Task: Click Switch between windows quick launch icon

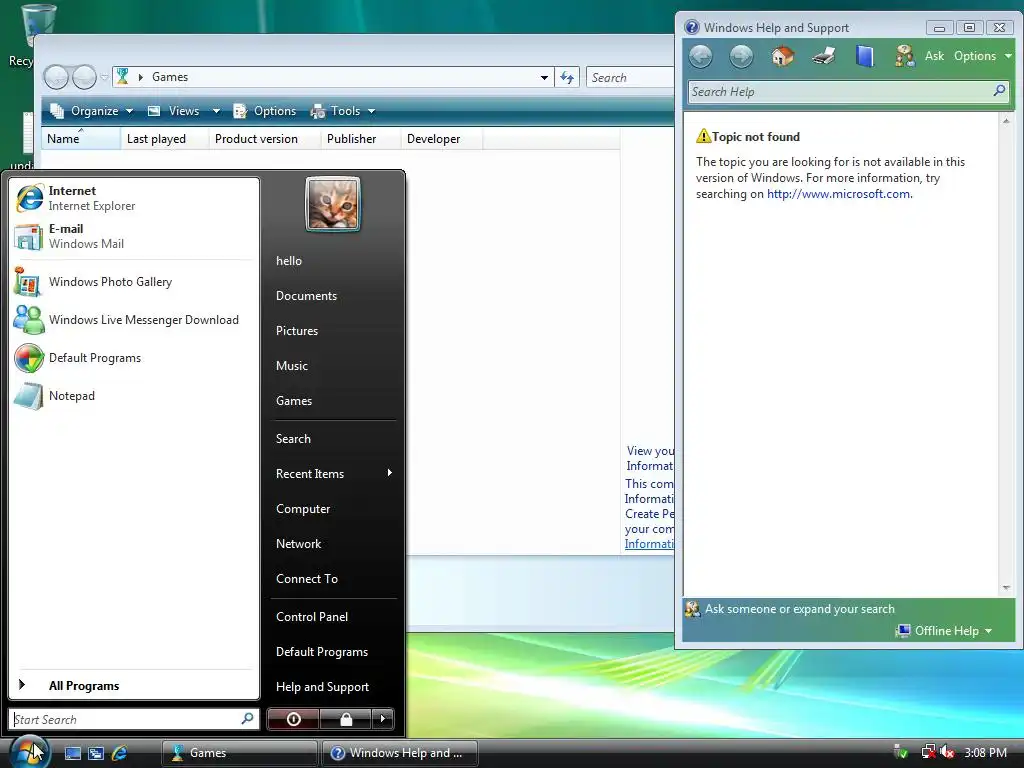Action: tap(96, 753)
